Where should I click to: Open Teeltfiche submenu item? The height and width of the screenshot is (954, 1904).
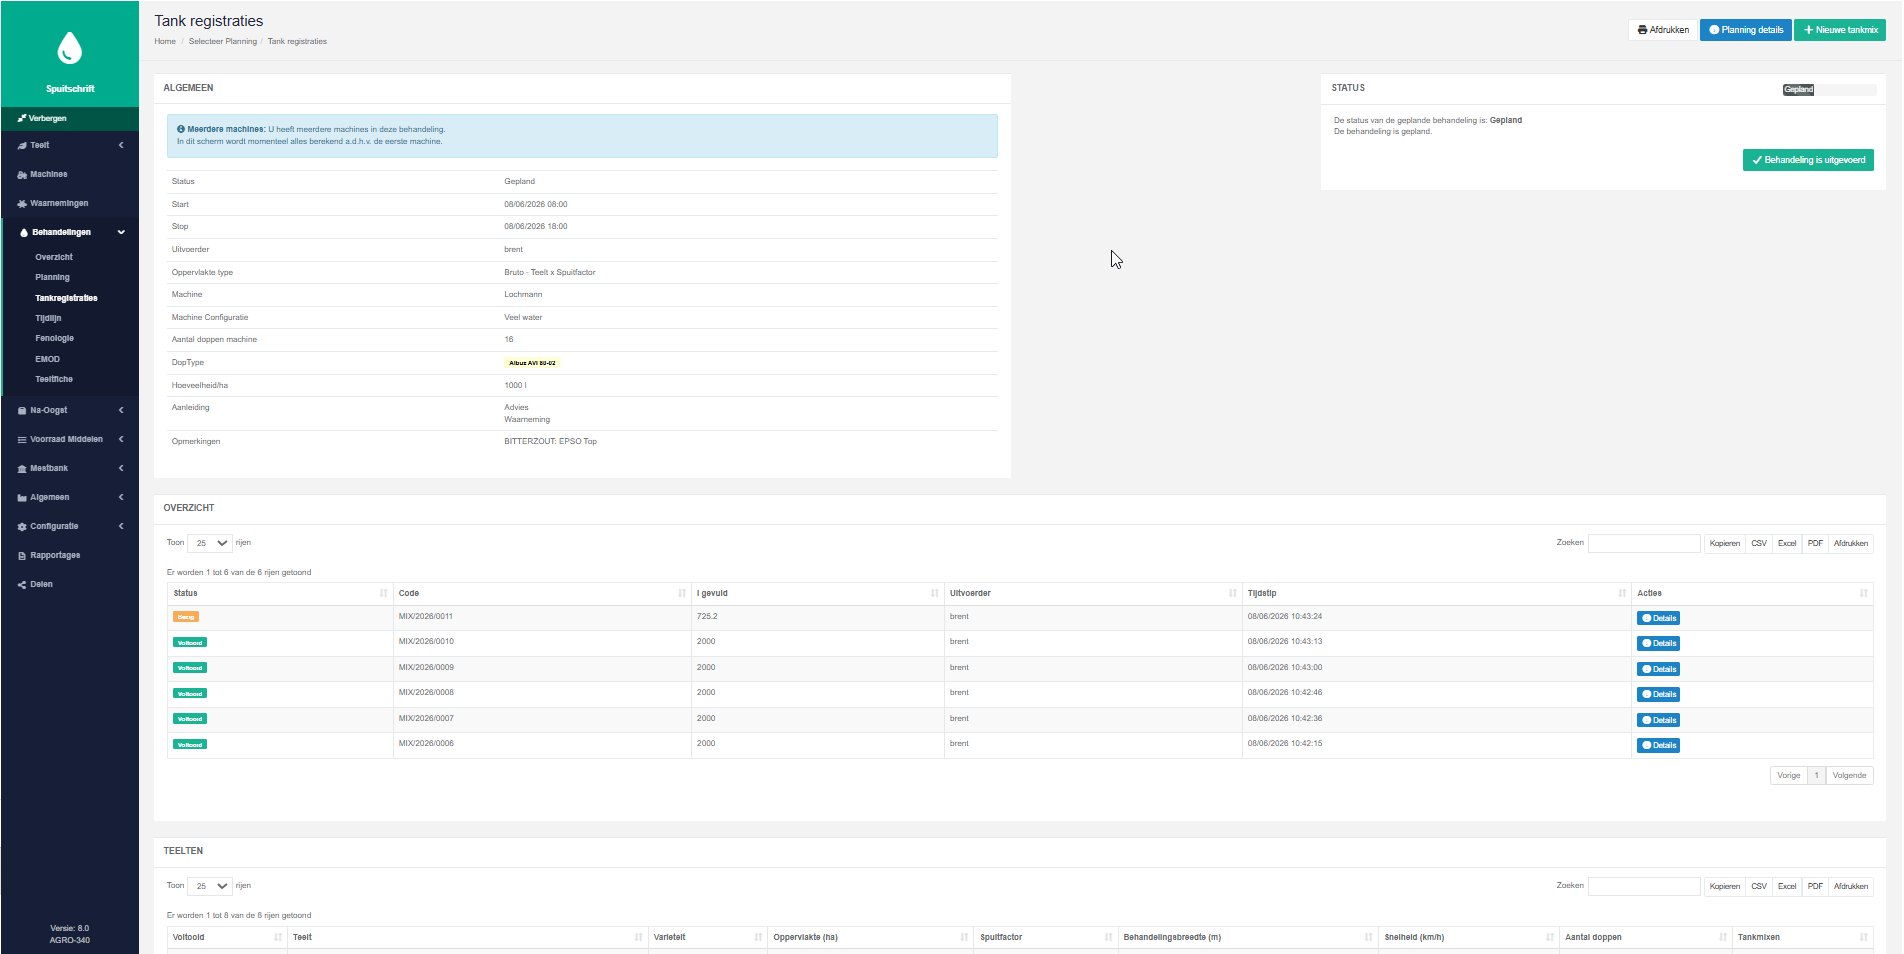tap(54, 380)
